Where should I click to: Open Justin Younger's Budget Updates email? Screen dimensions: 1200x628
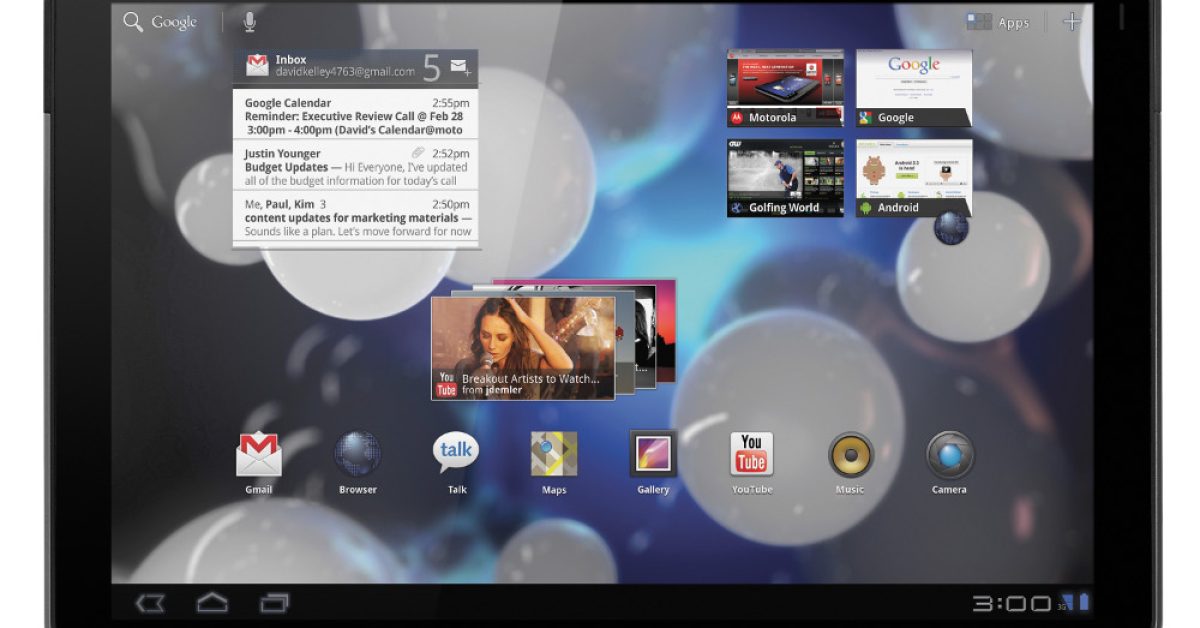pyautogui.click(x=356, y=167)
